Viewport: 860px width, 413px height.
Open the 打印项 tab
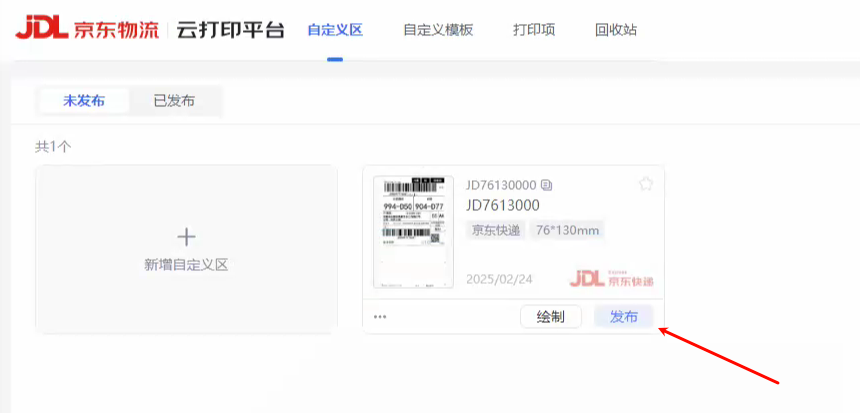[x=534, y=30]
